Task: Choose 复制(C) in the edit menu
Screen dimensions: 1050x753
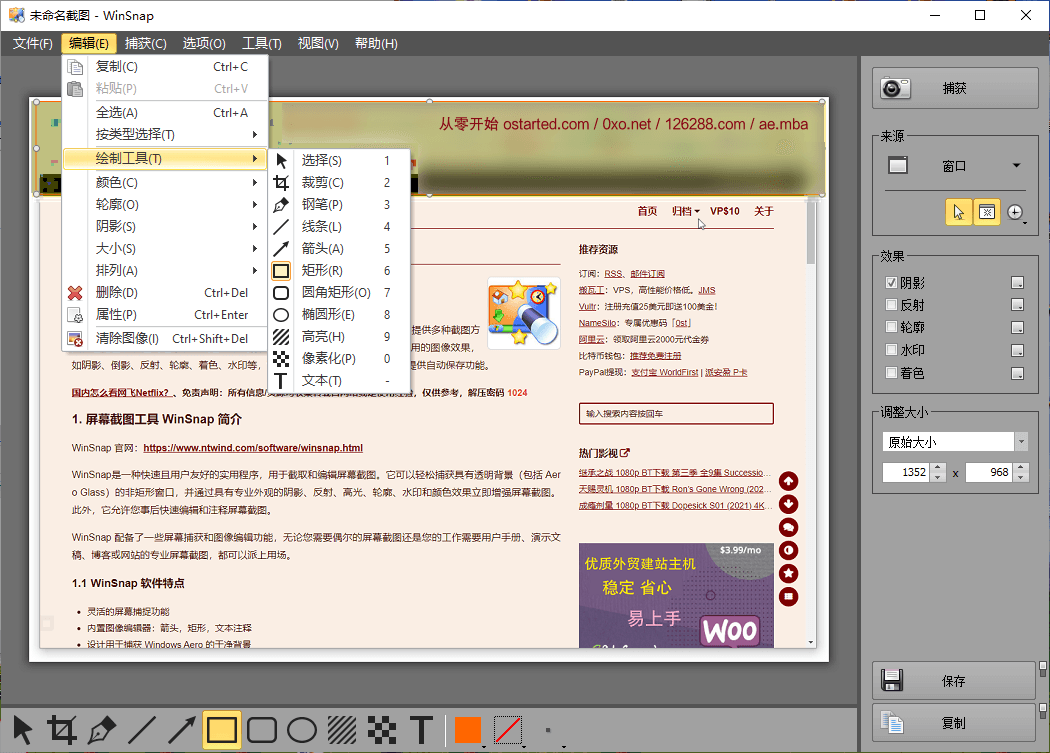Action: [165, 66]
